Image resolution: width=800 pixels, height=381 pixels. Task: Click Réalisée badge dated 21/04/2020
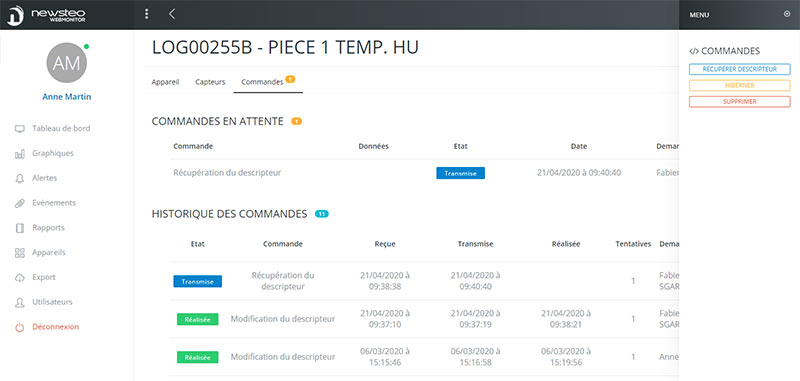click(x=197, y=319)
